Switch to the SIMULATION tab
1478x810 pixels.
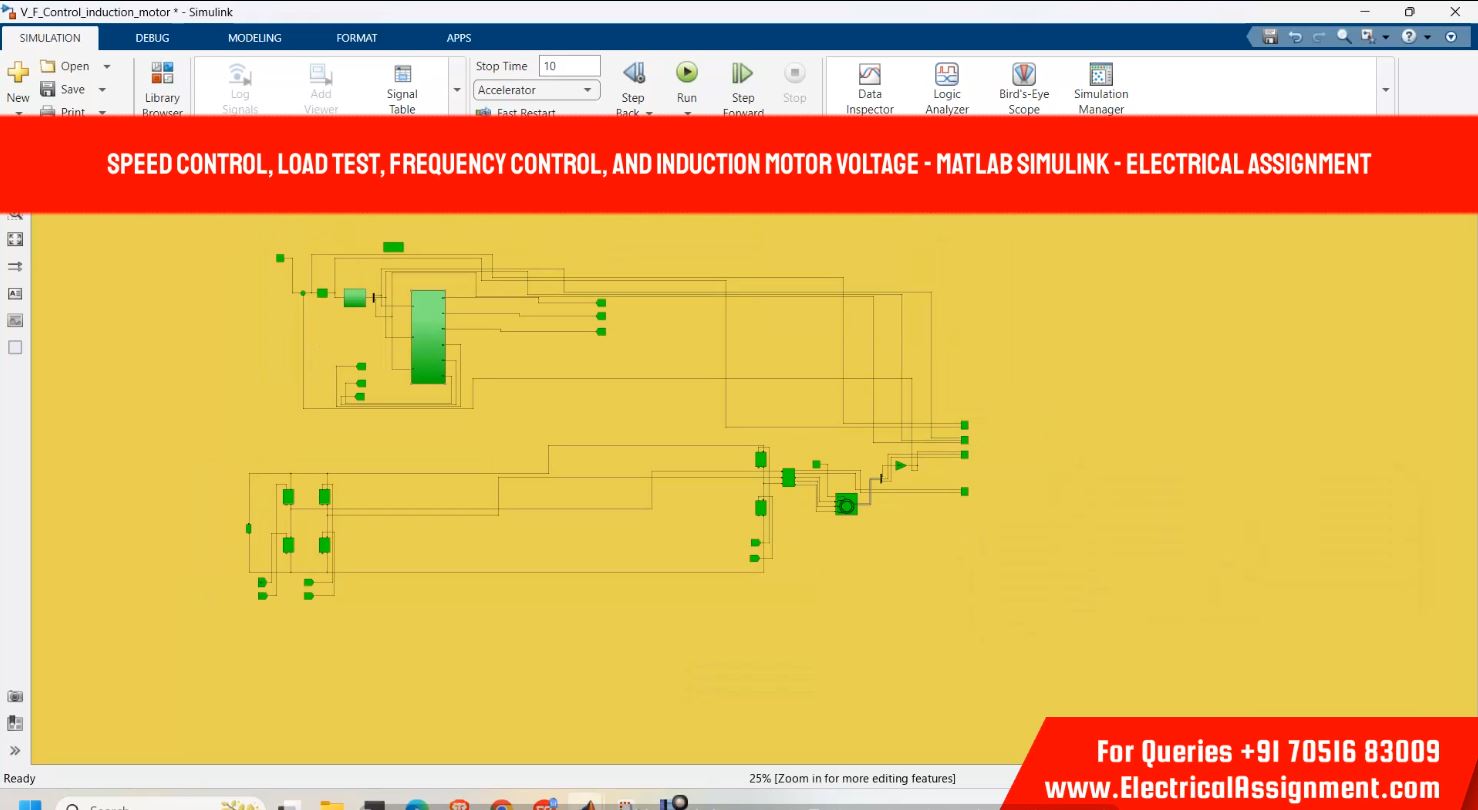50,38
